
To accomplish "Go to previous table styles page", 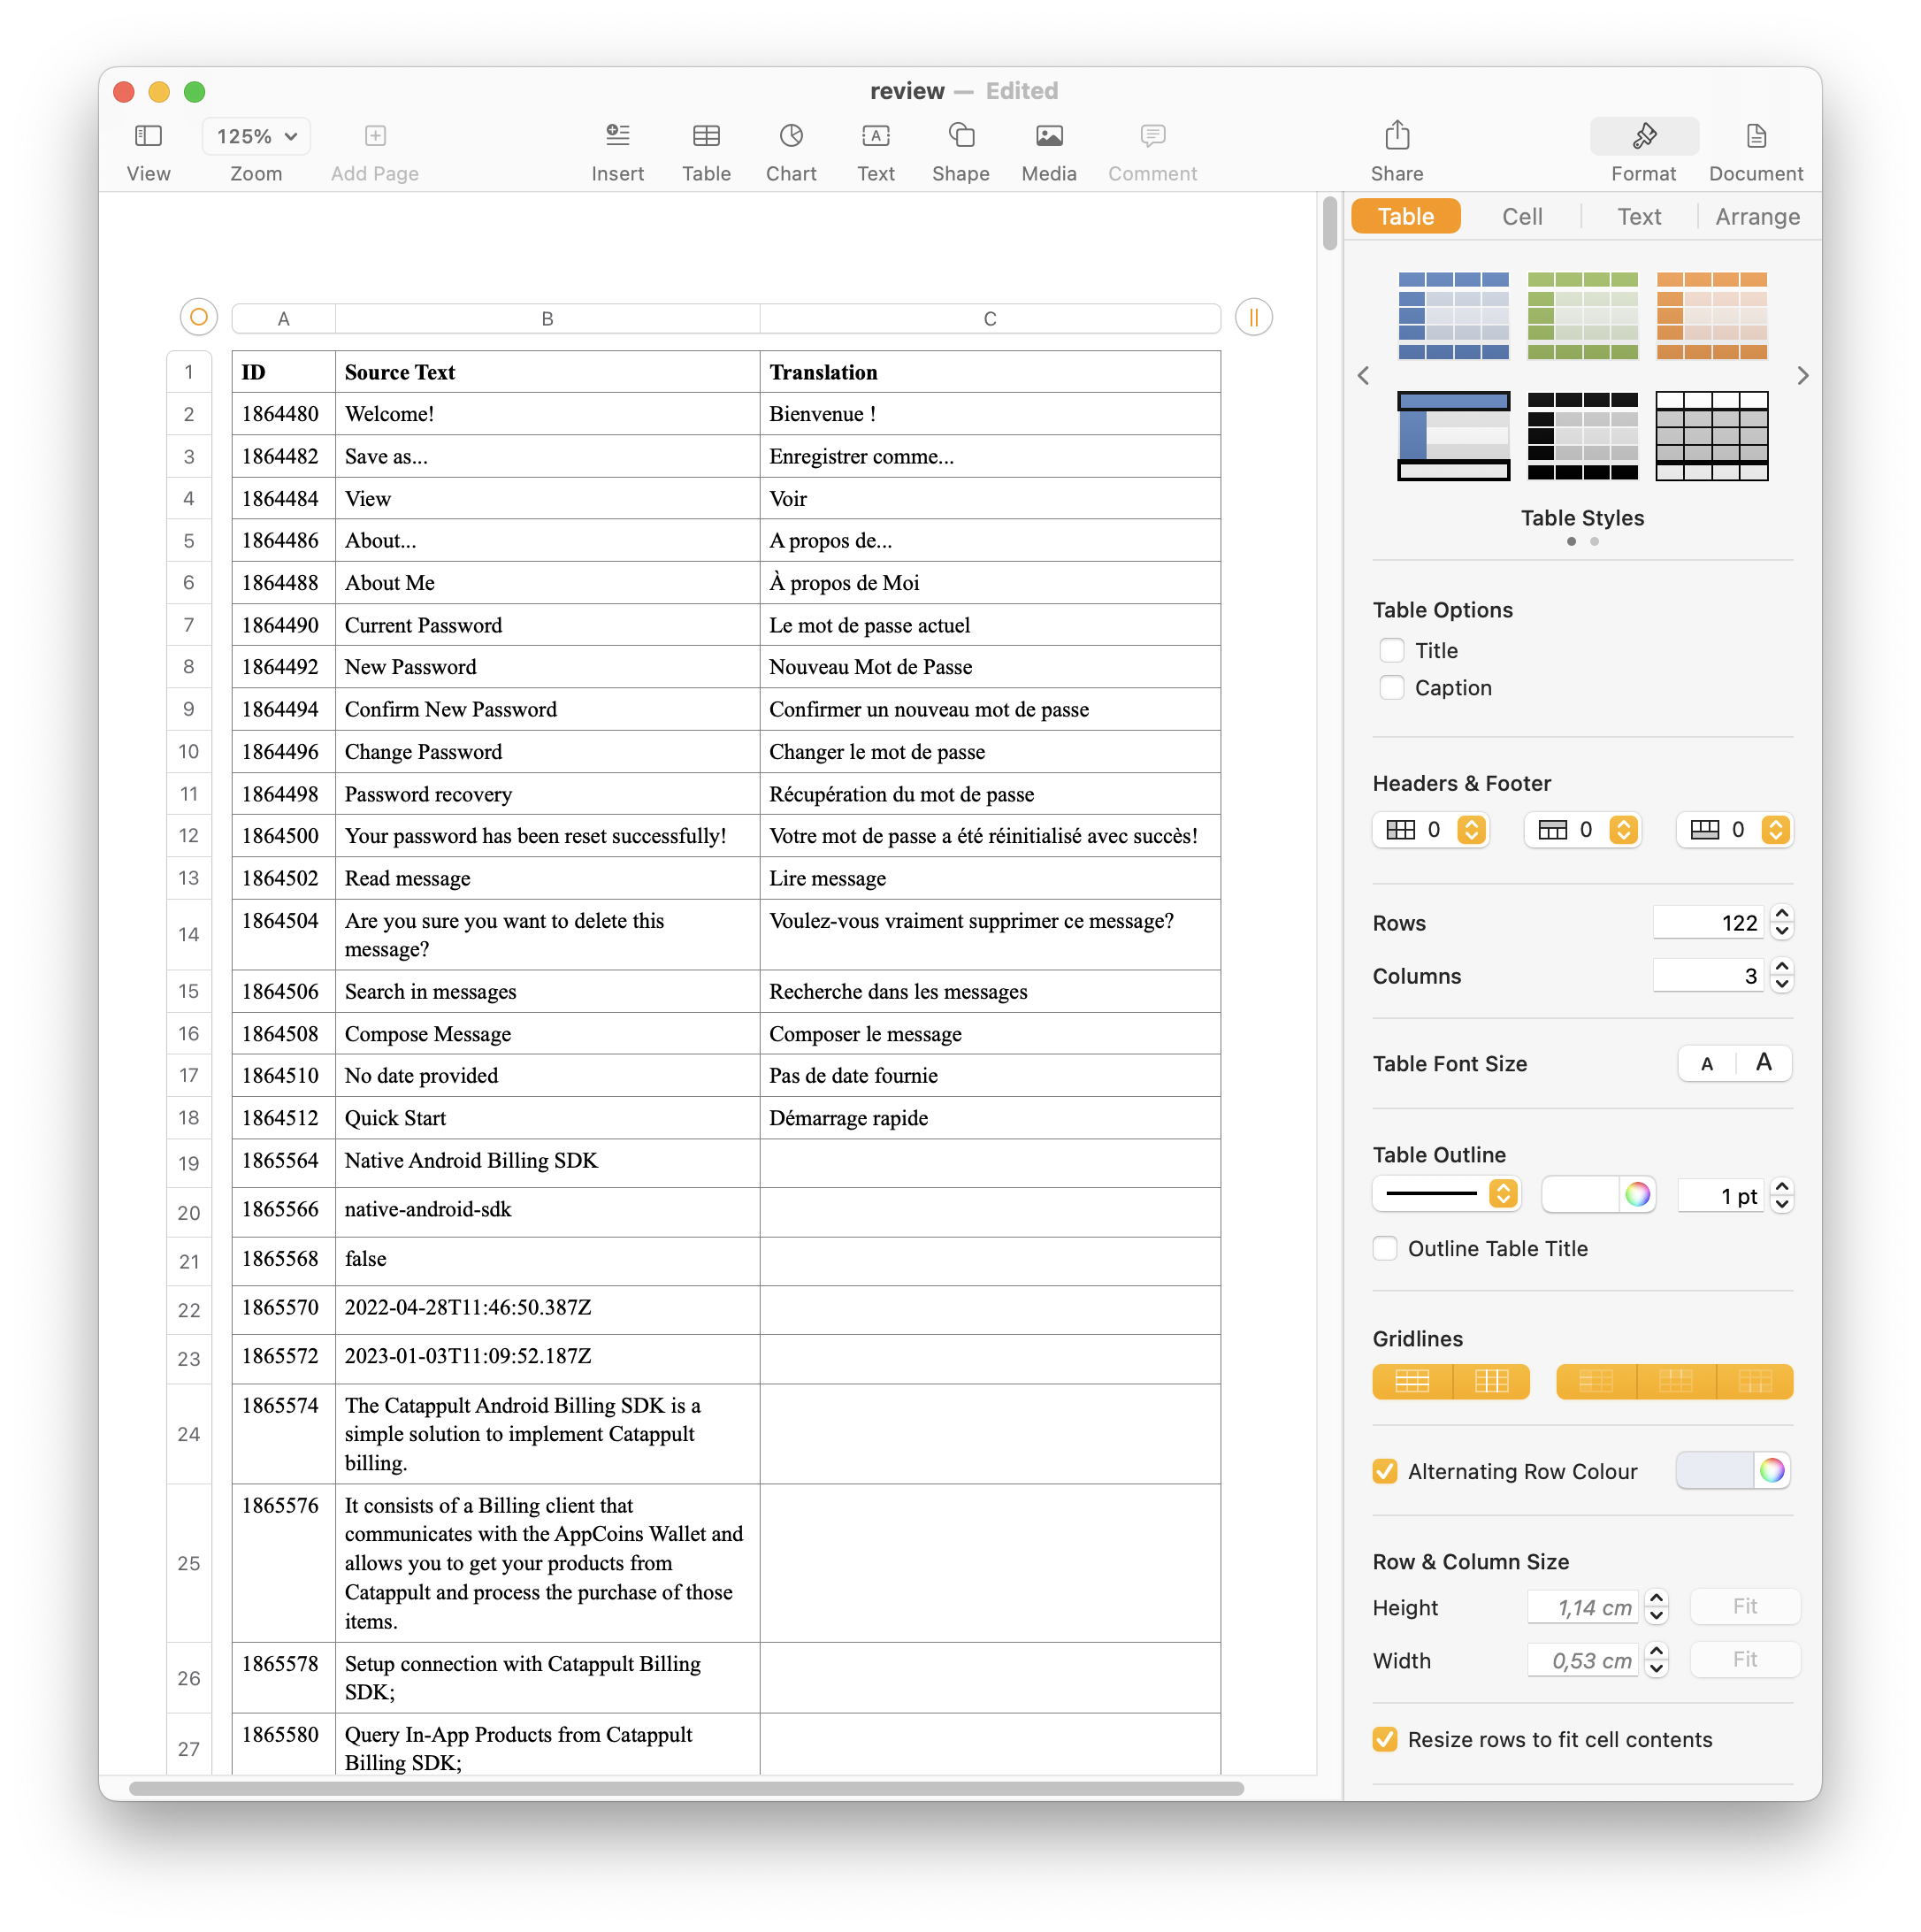I will click(x=1363, y=375).
